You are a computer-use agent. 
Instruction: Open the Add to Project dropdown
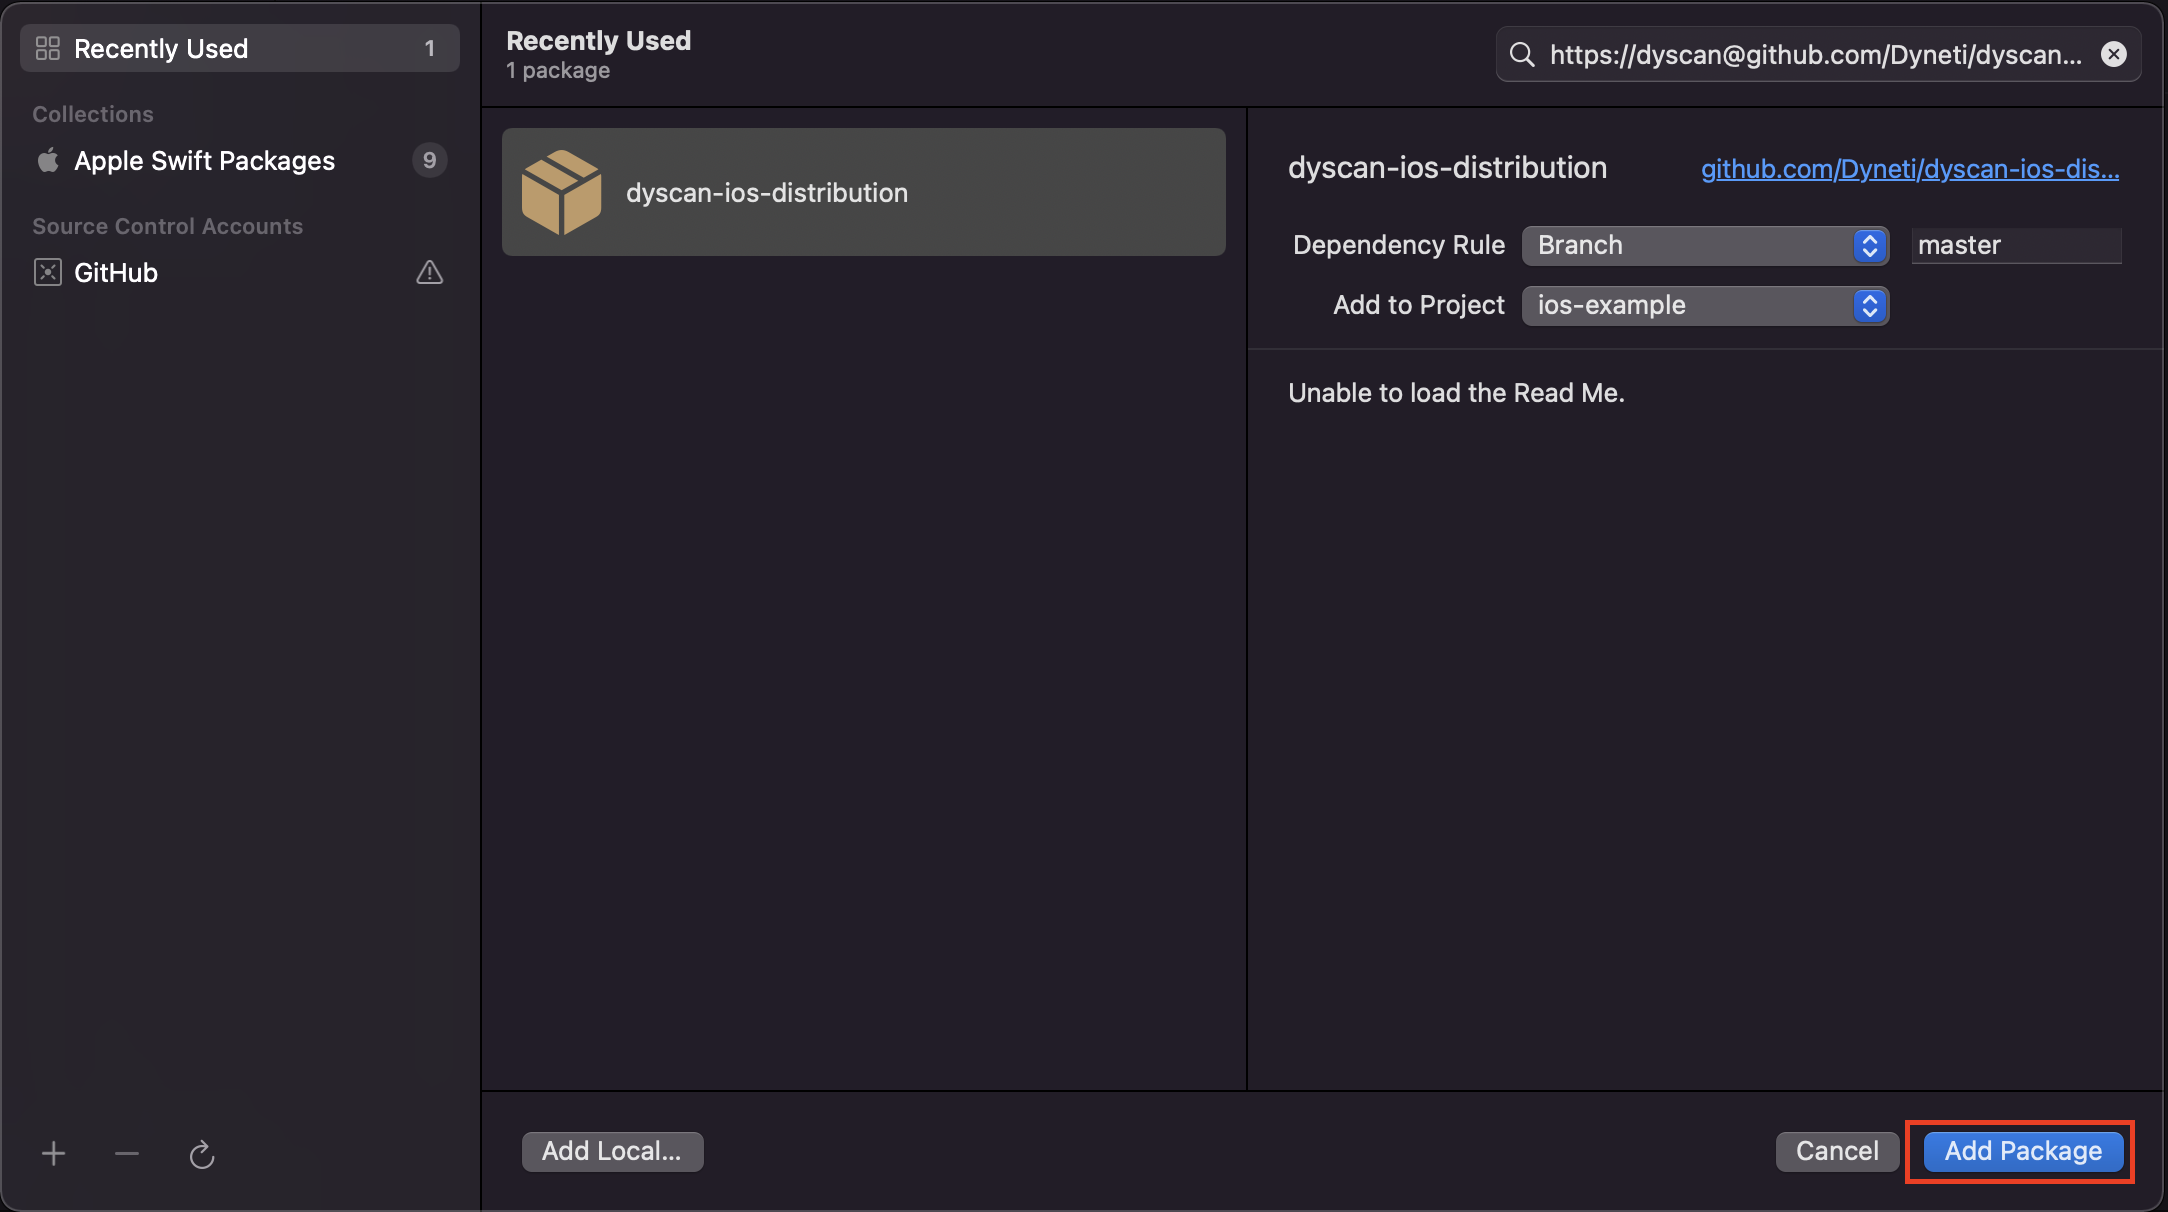tap(1705, 305)
